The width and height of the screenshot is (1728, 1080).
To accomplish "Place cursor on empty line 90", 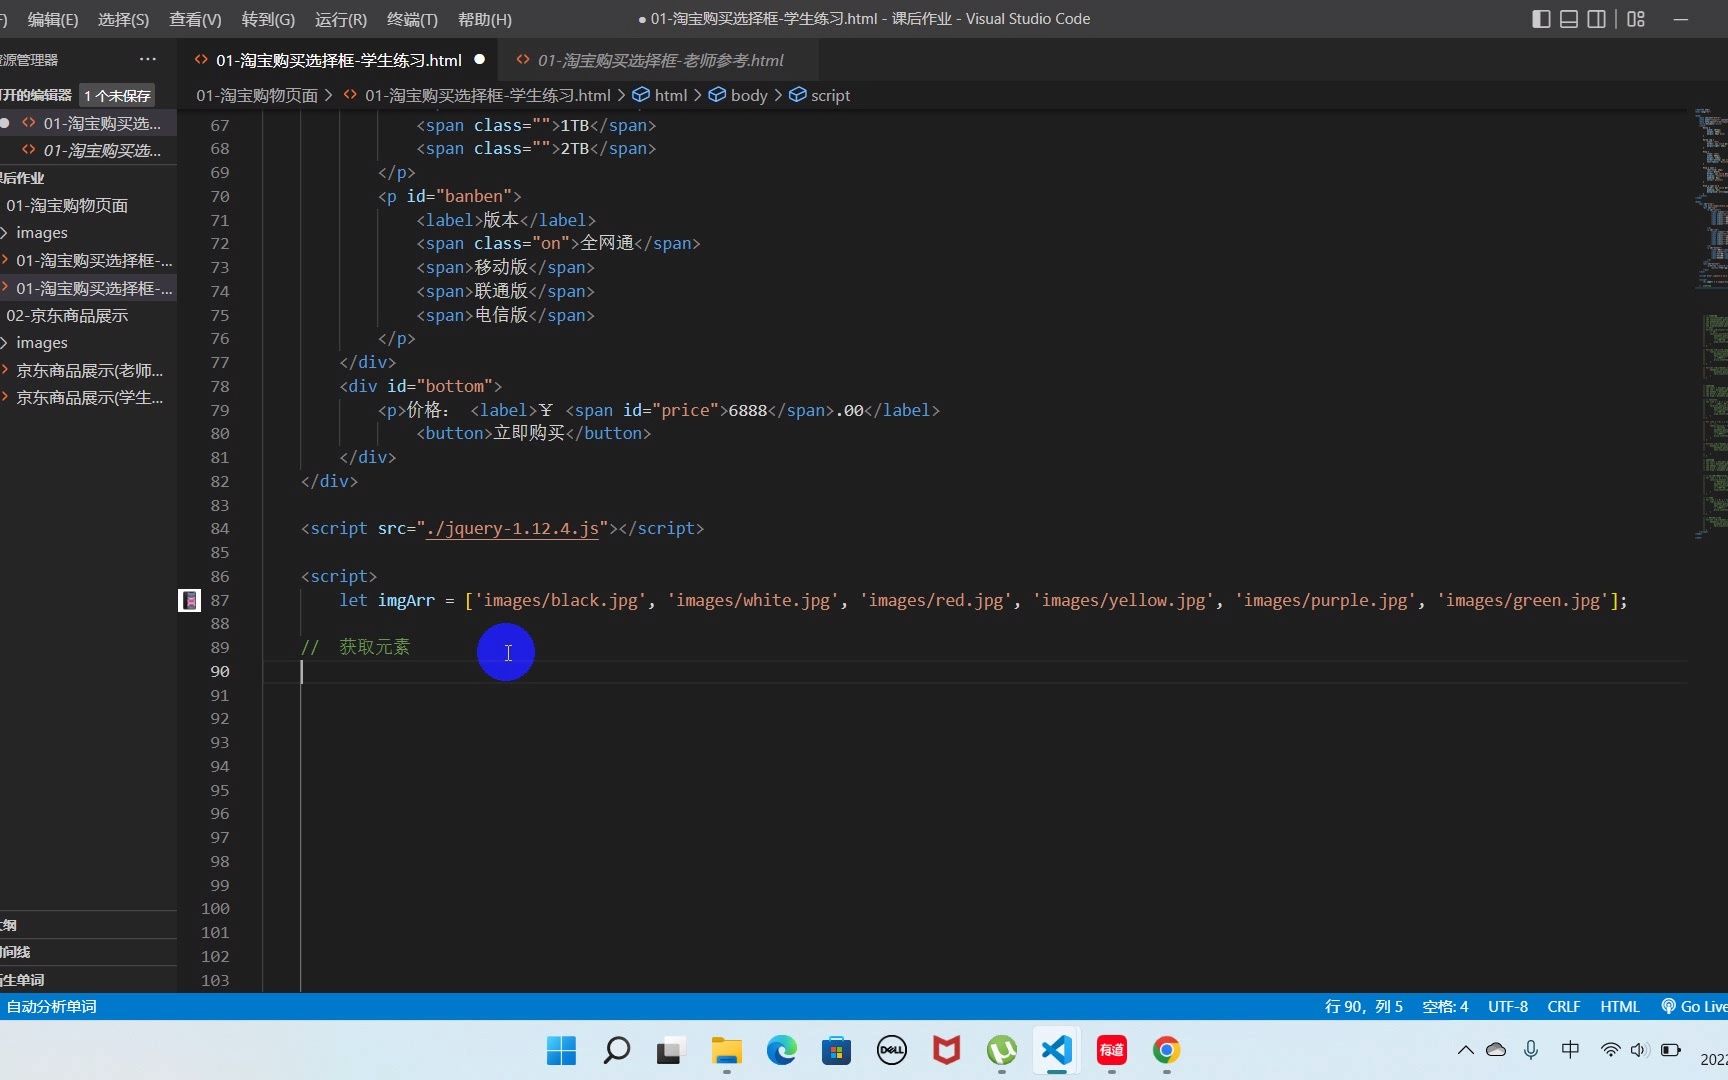I will coord(975,671).
